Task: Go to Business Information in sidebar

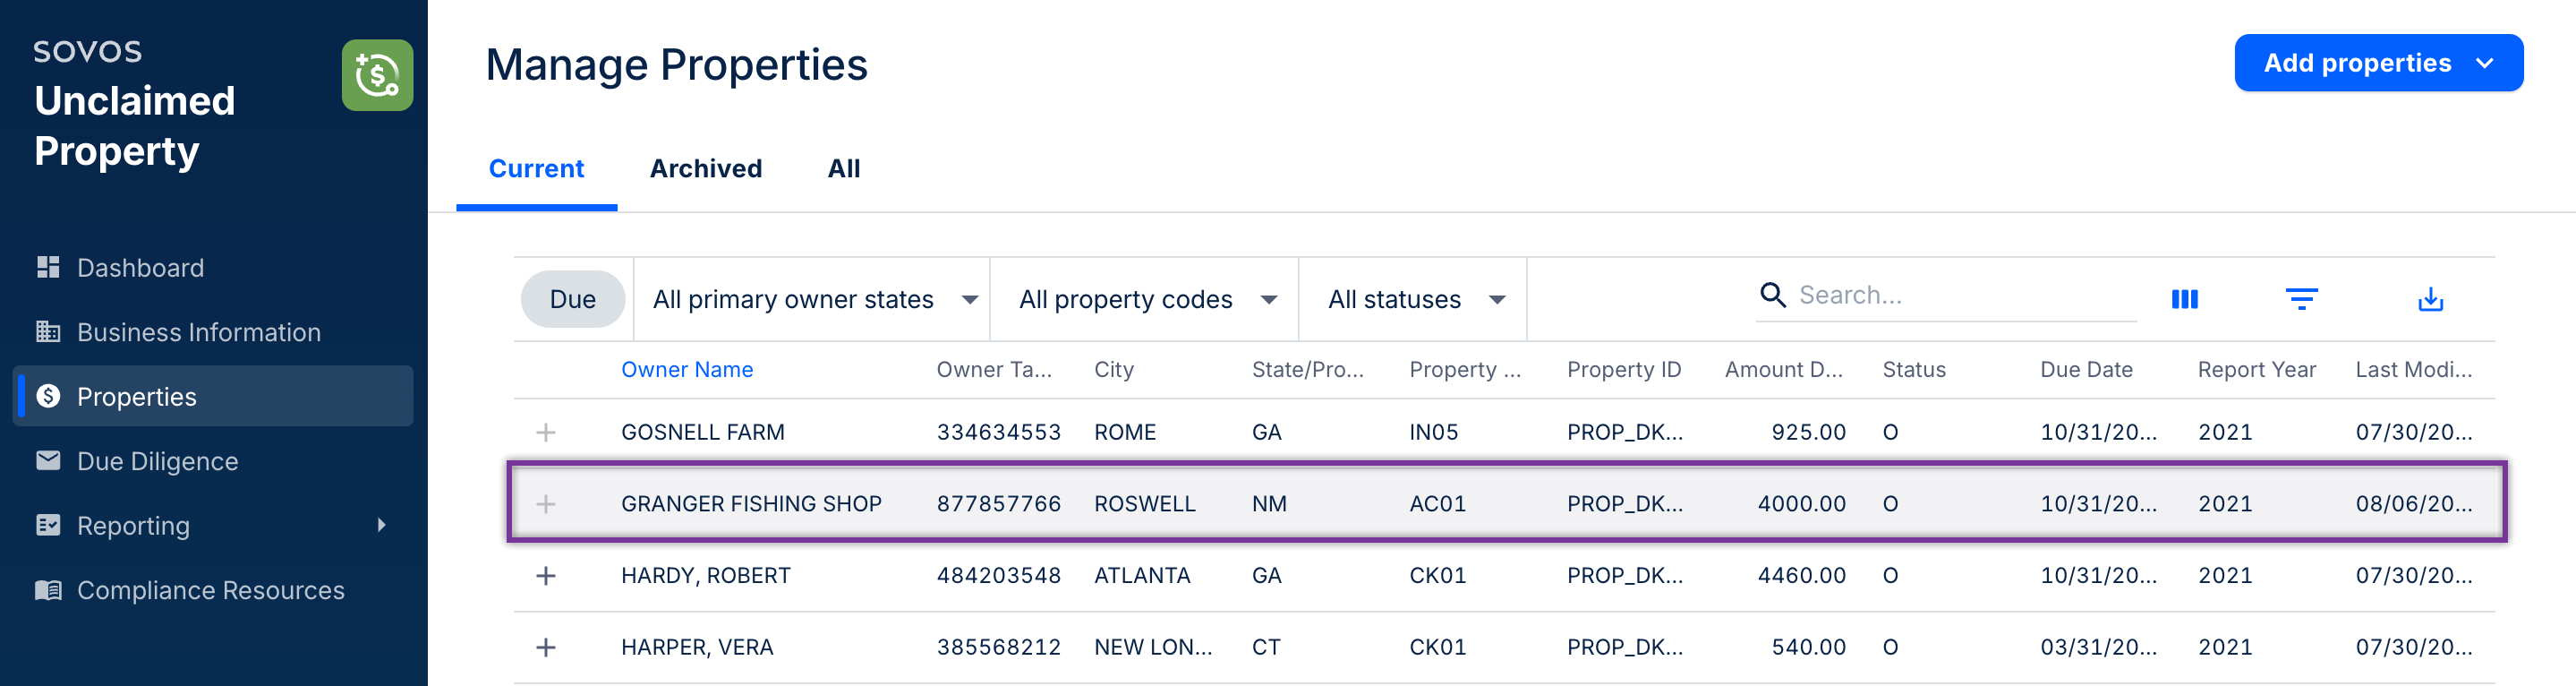Action: click(198, 332)
